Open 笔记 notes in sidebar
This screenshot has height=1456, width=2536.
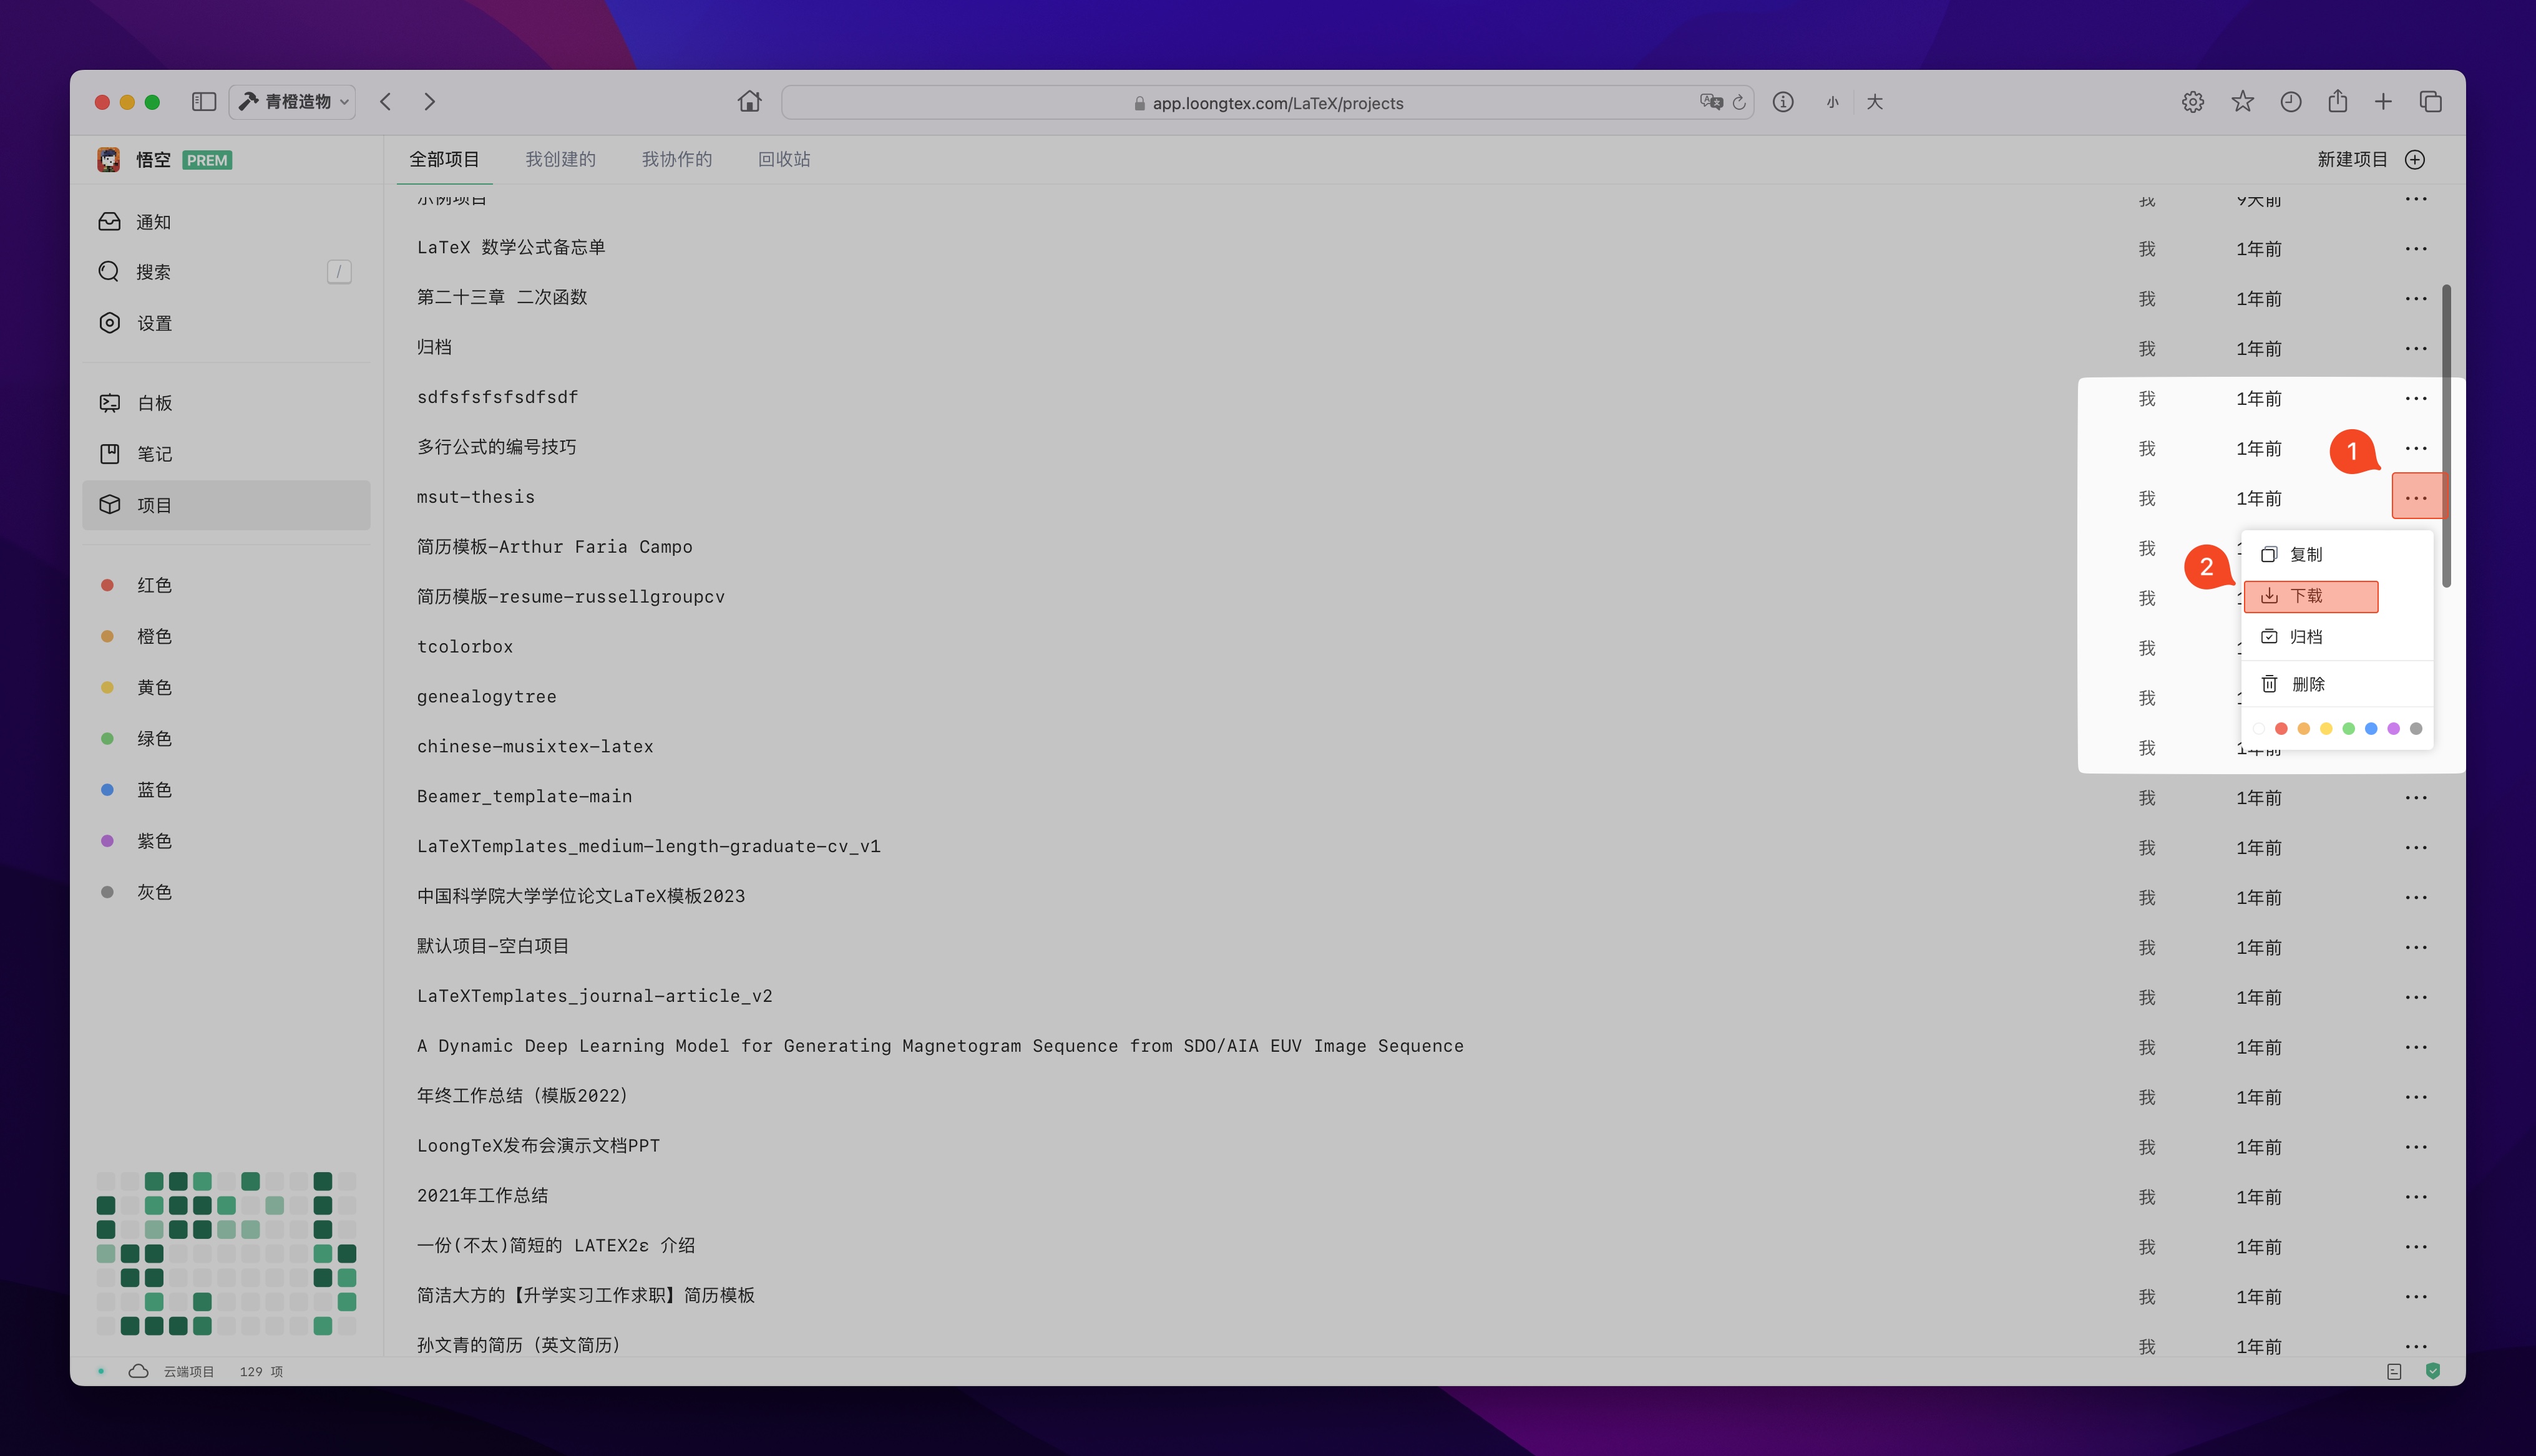click(226, 454)
